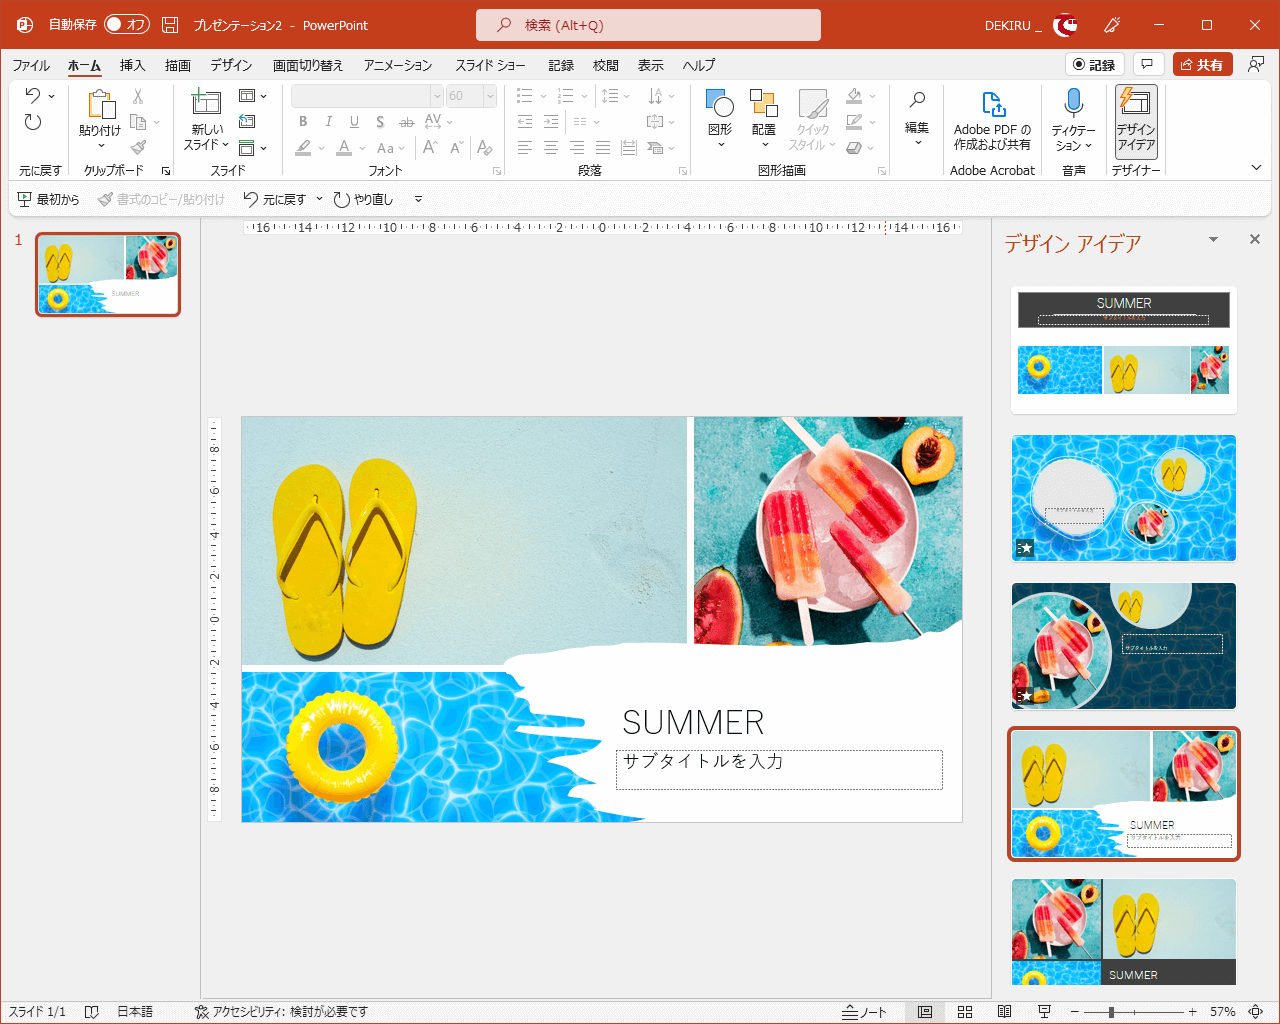The height and width of the screenshot is (1024, 1280).
Task: Click the Share (共有) button
Action: (x=1202, y=65)
